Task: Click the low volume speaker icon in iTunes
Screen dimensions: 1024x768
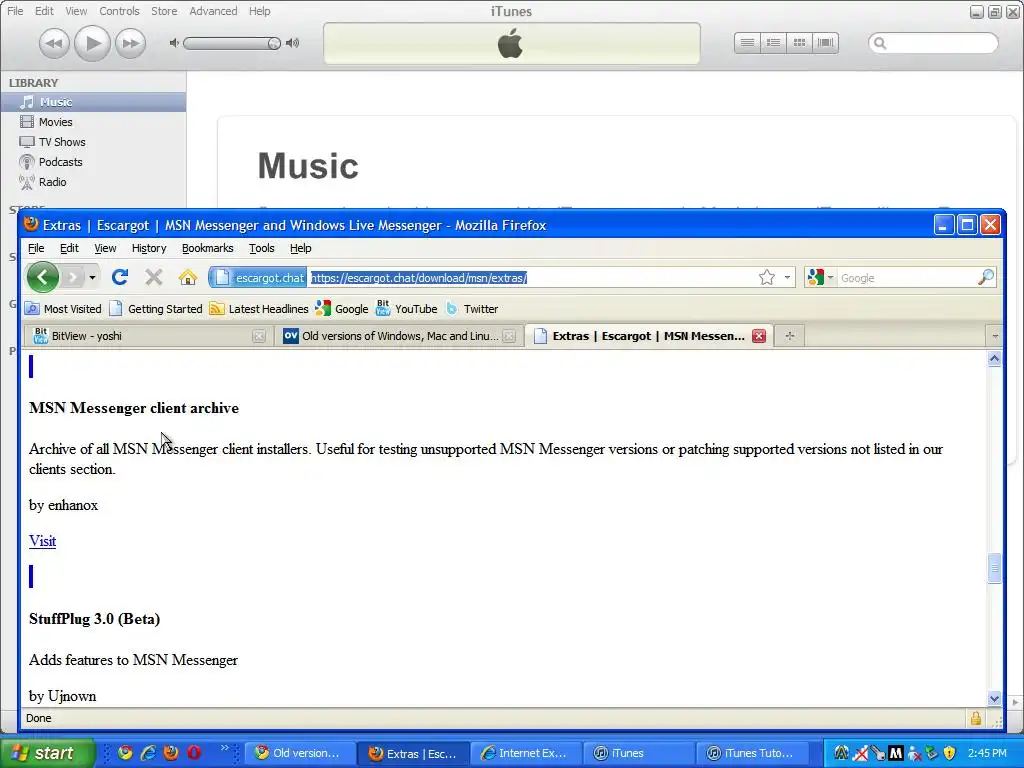Action: pyautogui.click(x=174, y=43)
